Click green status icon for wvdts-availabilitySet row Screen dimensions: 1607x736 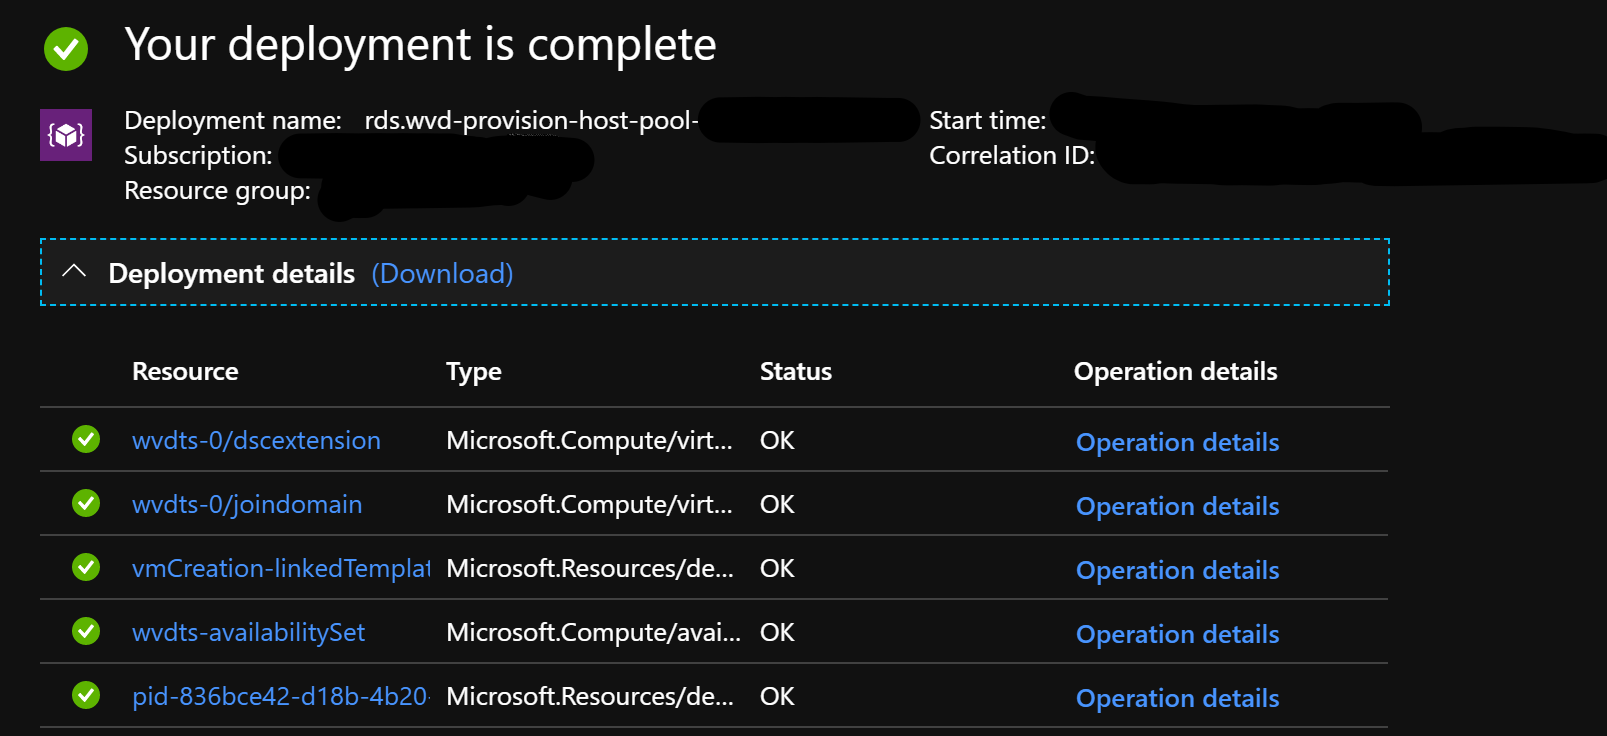click(86, 631)
